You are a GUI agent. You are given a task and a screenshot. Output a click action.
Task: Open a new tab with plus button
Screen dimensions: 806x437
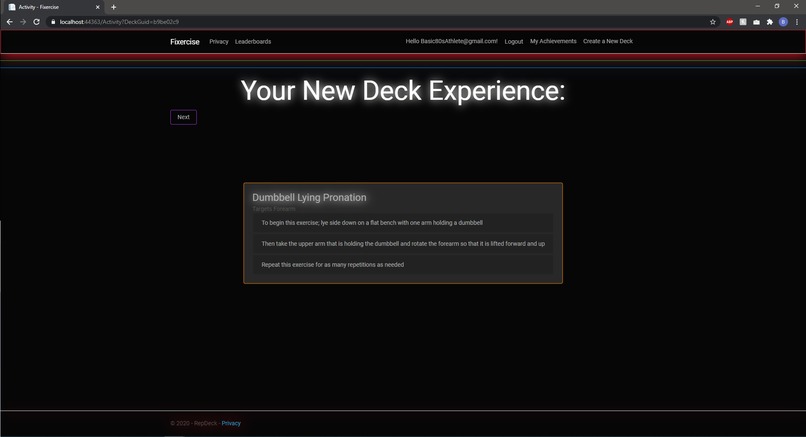(x=114, y=7)
